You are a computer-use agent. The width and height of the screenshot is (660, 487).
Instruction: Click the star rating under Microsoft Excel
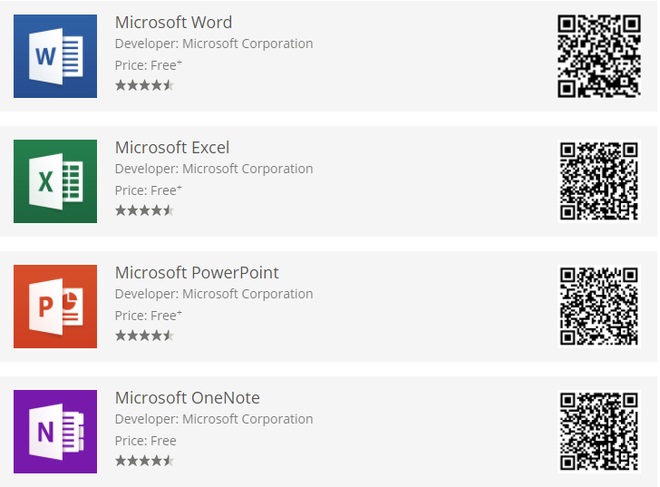(144, 210)
